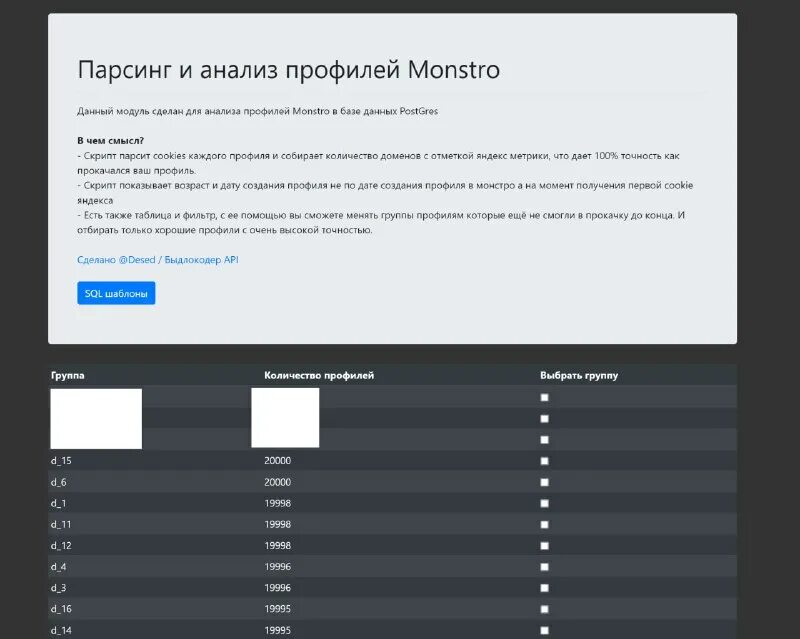Check group d_16 selection box
Screen dimensions: 800x639
click(544, 609)
